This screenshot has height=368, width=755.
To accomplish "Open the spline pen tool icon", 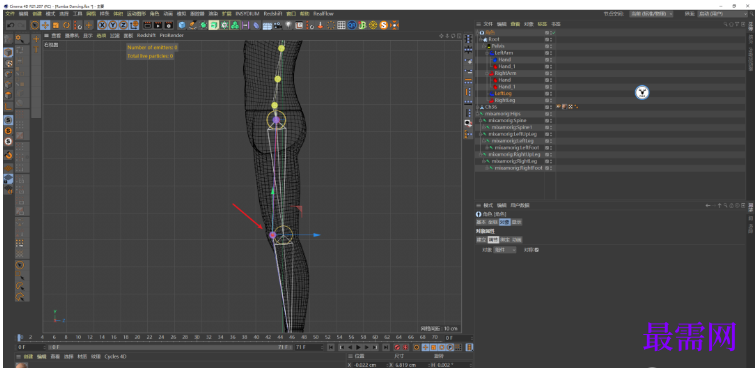I will [x=193, y=25].
